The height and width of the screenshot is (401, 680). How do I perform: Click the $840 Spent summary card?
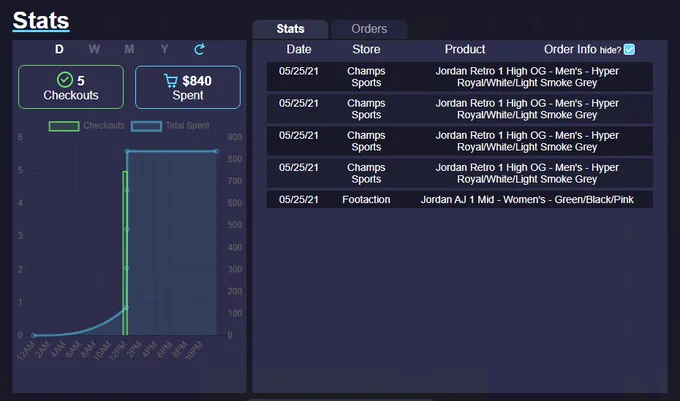(x=188, y=87)
